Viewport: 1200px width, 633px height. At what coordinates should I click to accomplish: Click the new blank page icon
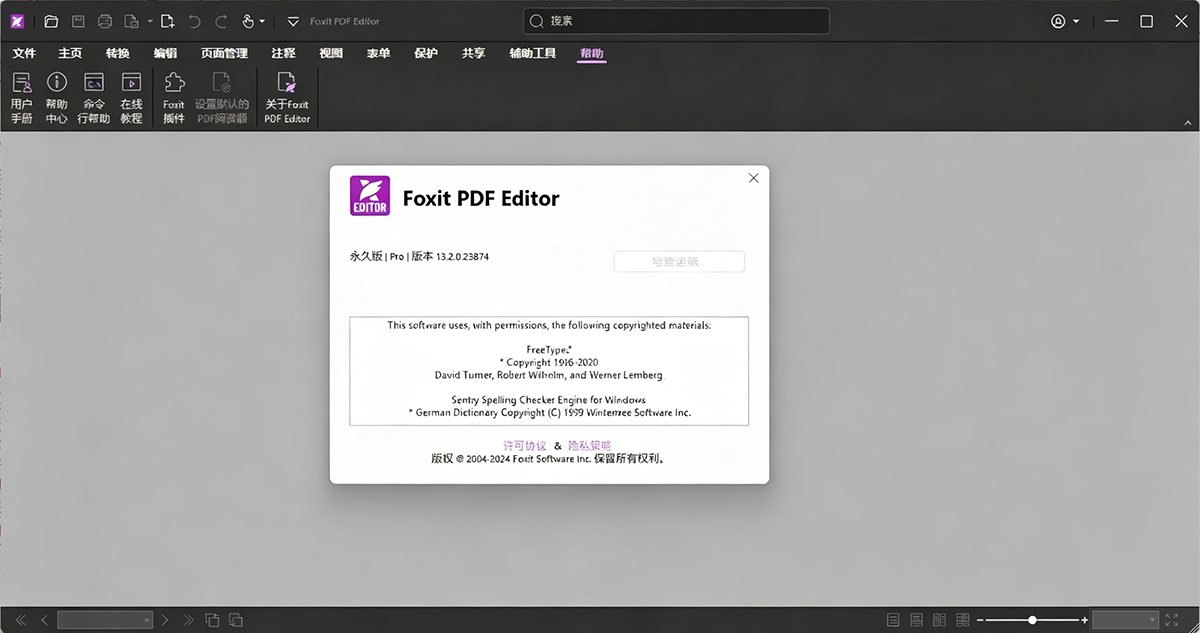167,21
